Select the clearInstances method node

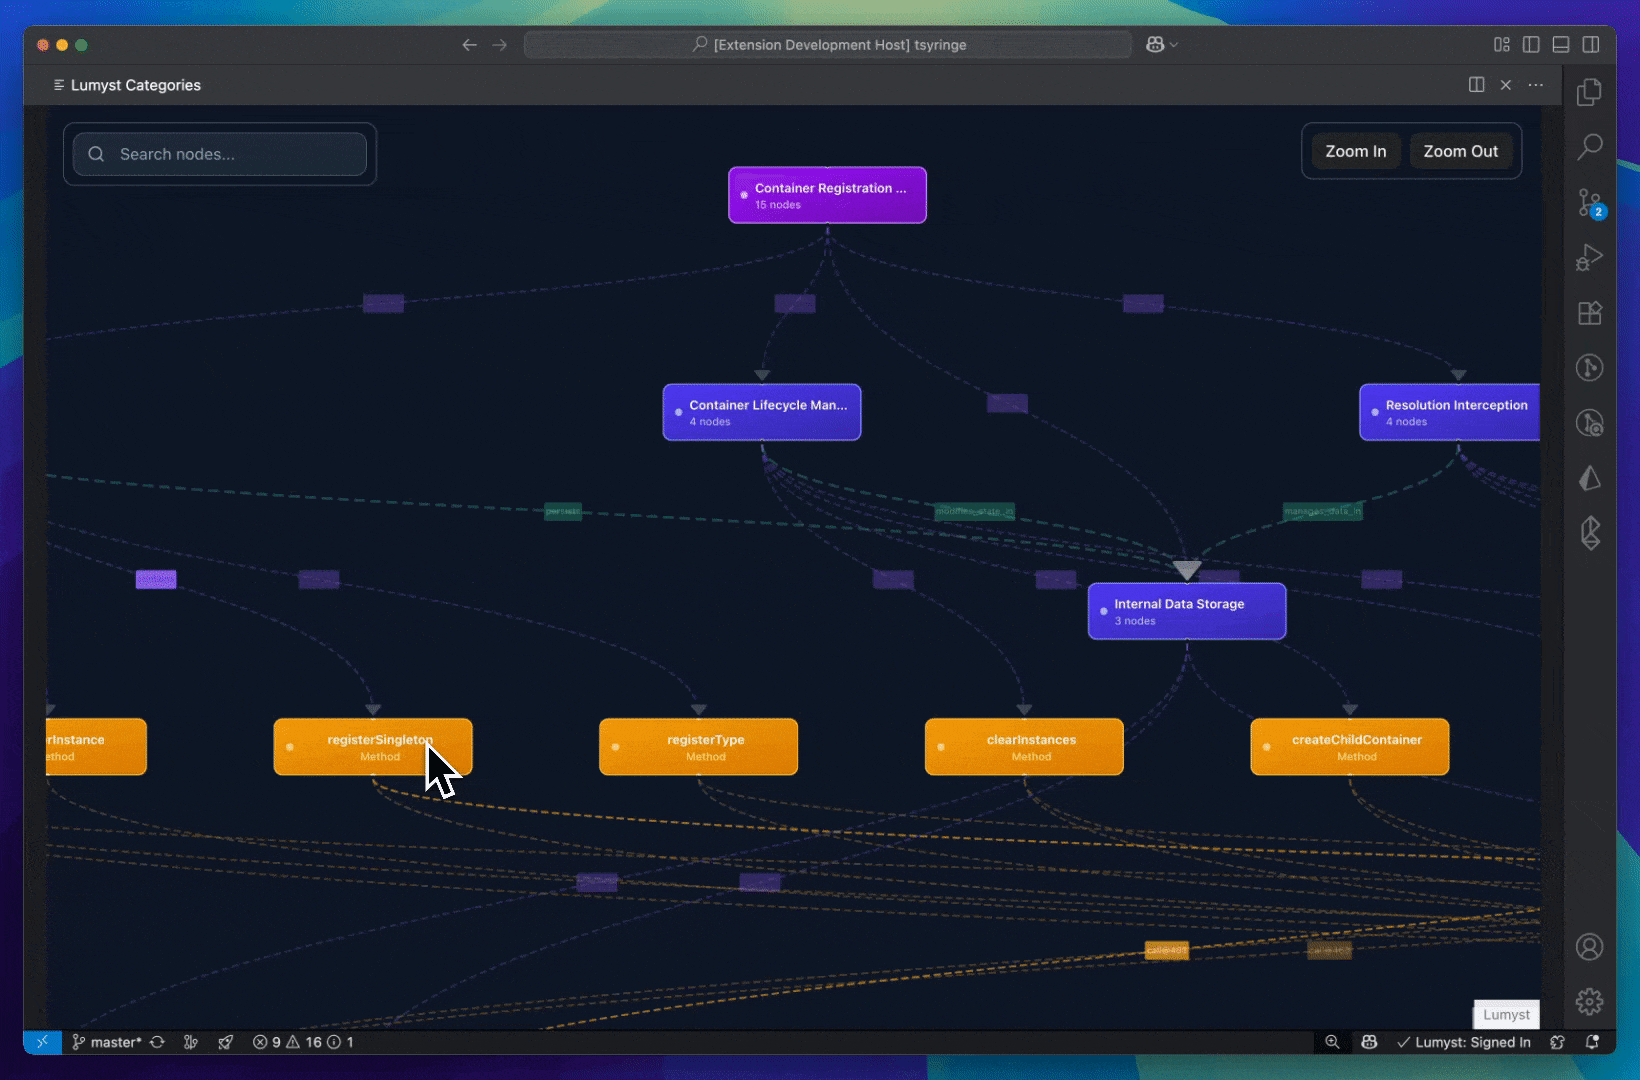tap(1024, 747)
